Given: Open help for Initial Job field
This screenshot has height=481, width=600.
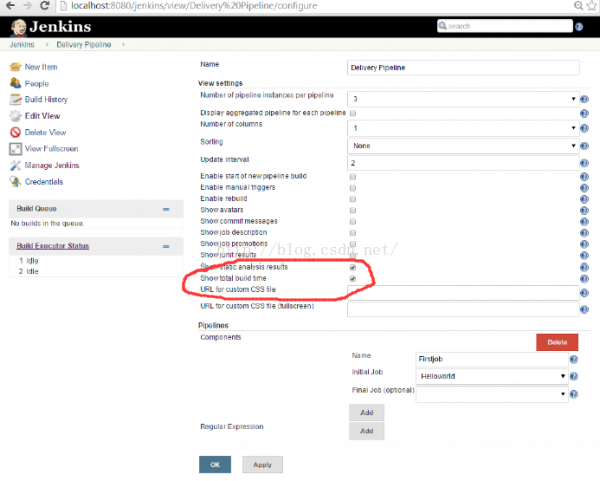Looking at the screenshot, I should coord(574,377).
